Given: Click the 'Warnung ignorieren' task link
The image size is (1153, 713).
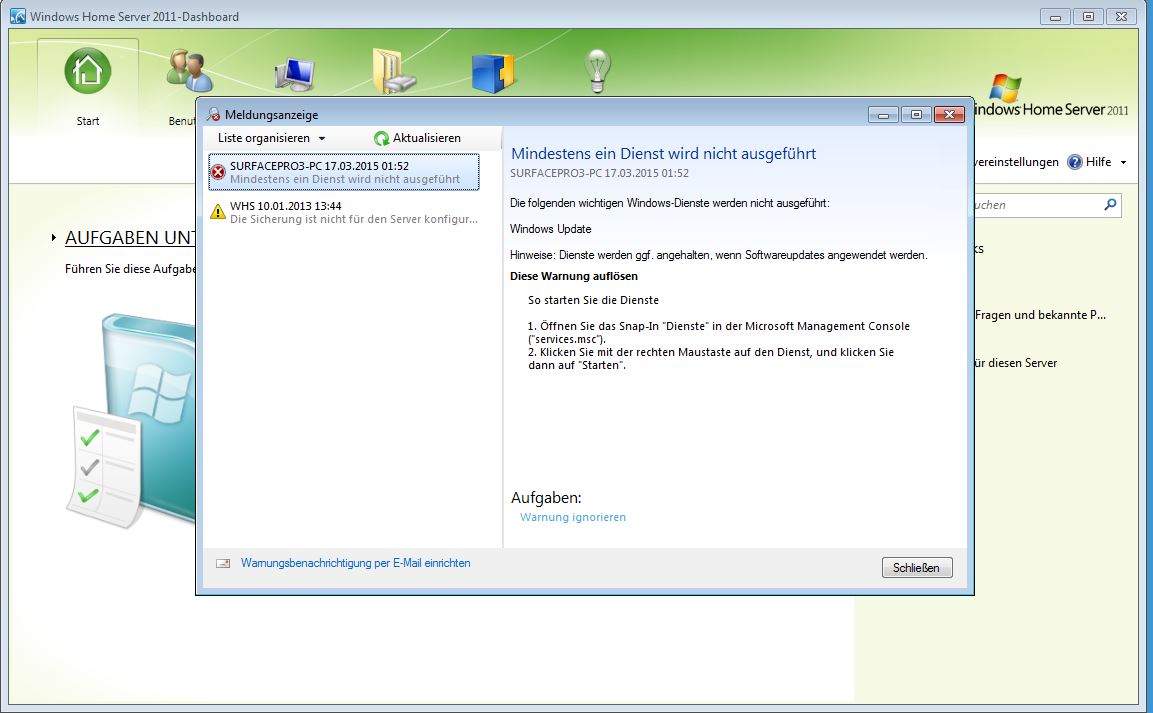Looking at the screenshot, I should pos(573,517).
